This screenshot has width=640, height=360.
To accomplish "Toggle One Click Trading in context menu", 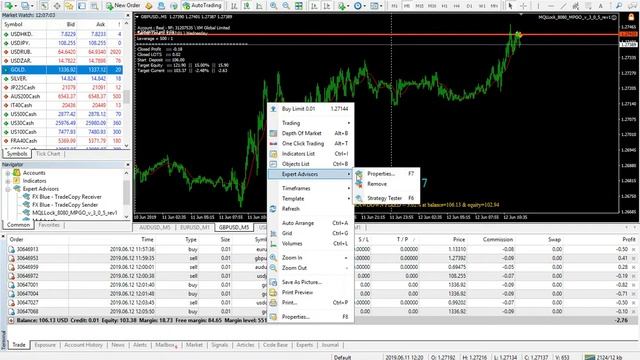I will pyautogui.click(x=311, y=143).
